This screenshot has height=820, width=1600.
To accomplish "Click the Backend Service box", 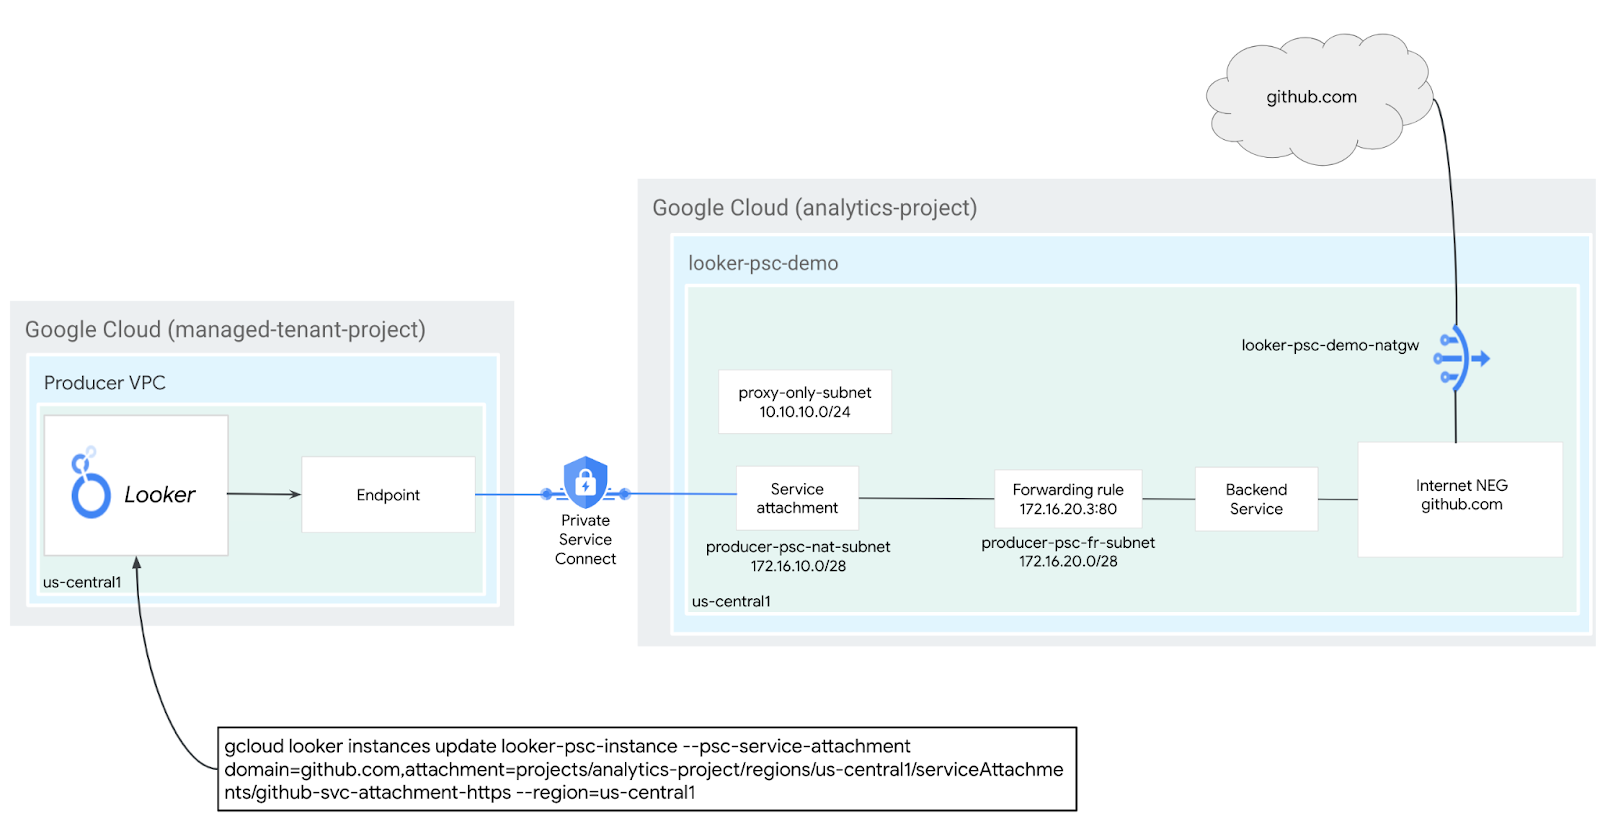I will [1256, 499].
